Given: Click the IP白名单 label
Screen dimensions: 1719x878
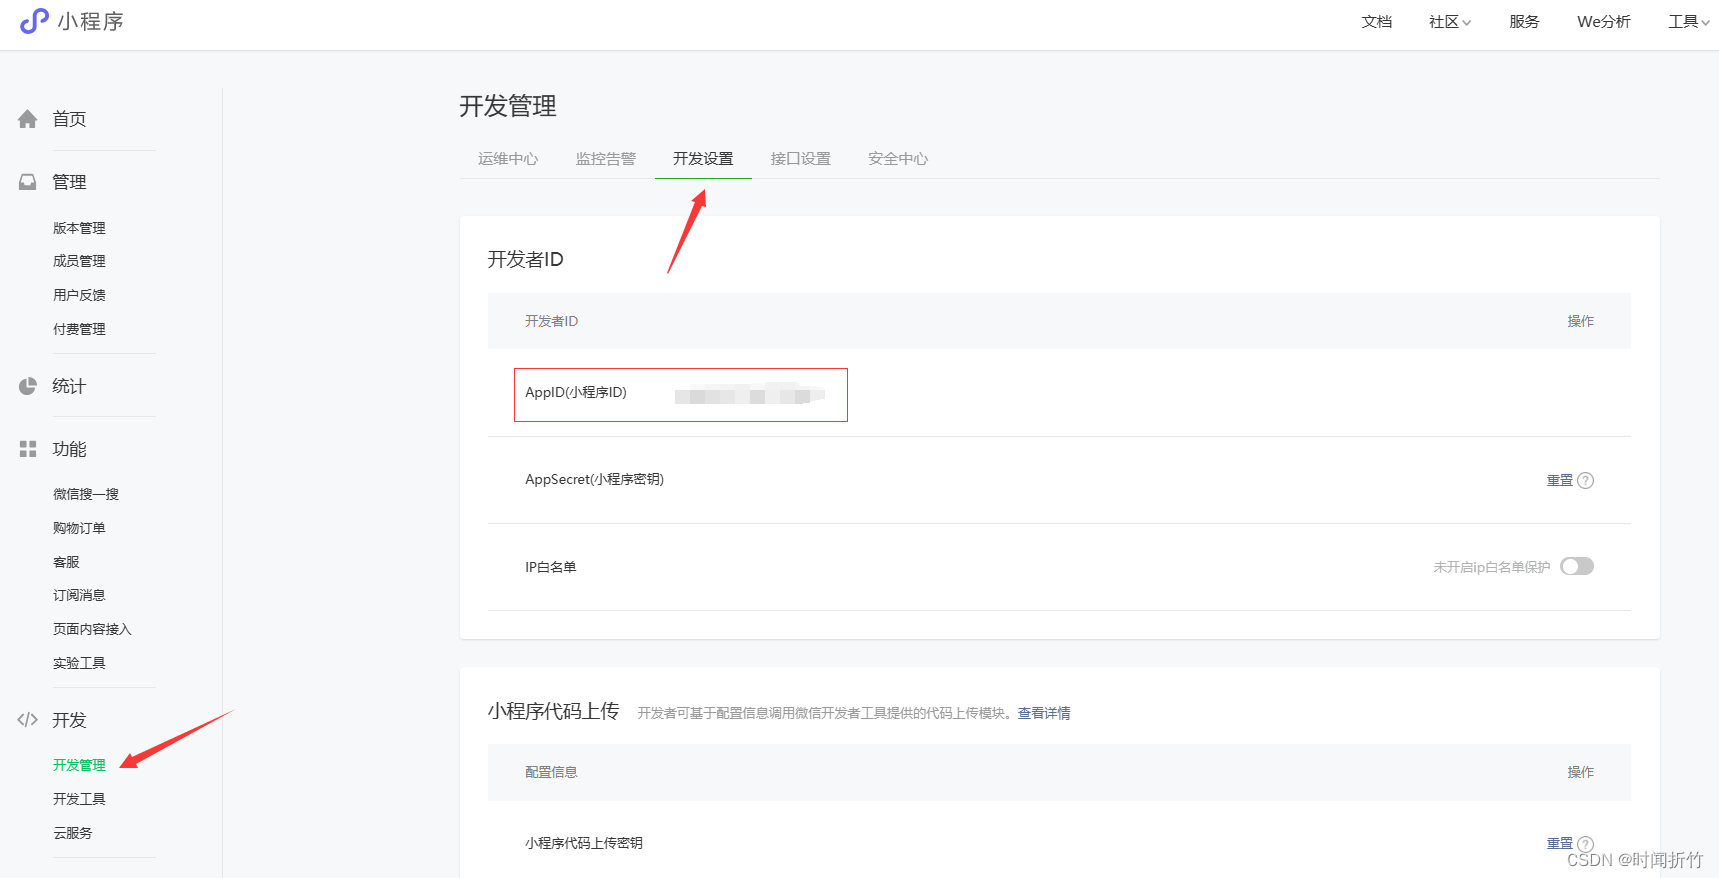Looking at the screenshot, I should click(x=551, y=567).
